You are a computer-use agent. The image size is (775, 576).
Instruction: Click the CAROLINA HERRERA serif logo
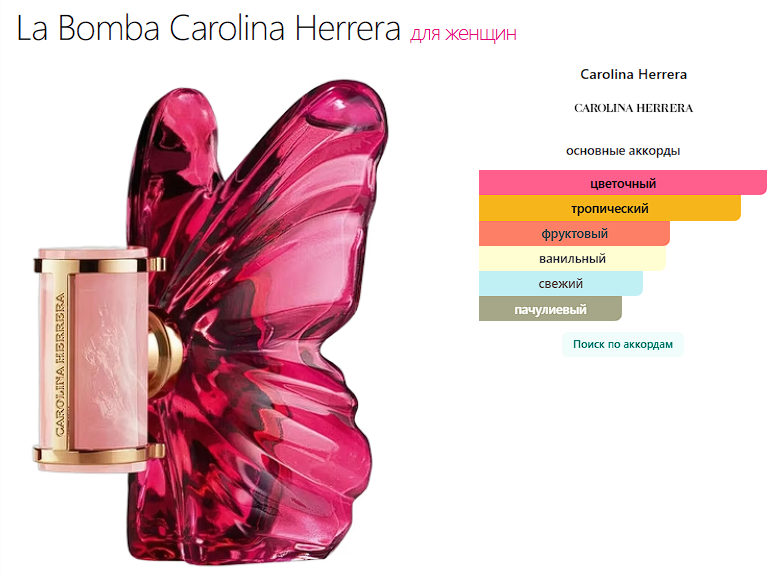click(x=633, y=108)
